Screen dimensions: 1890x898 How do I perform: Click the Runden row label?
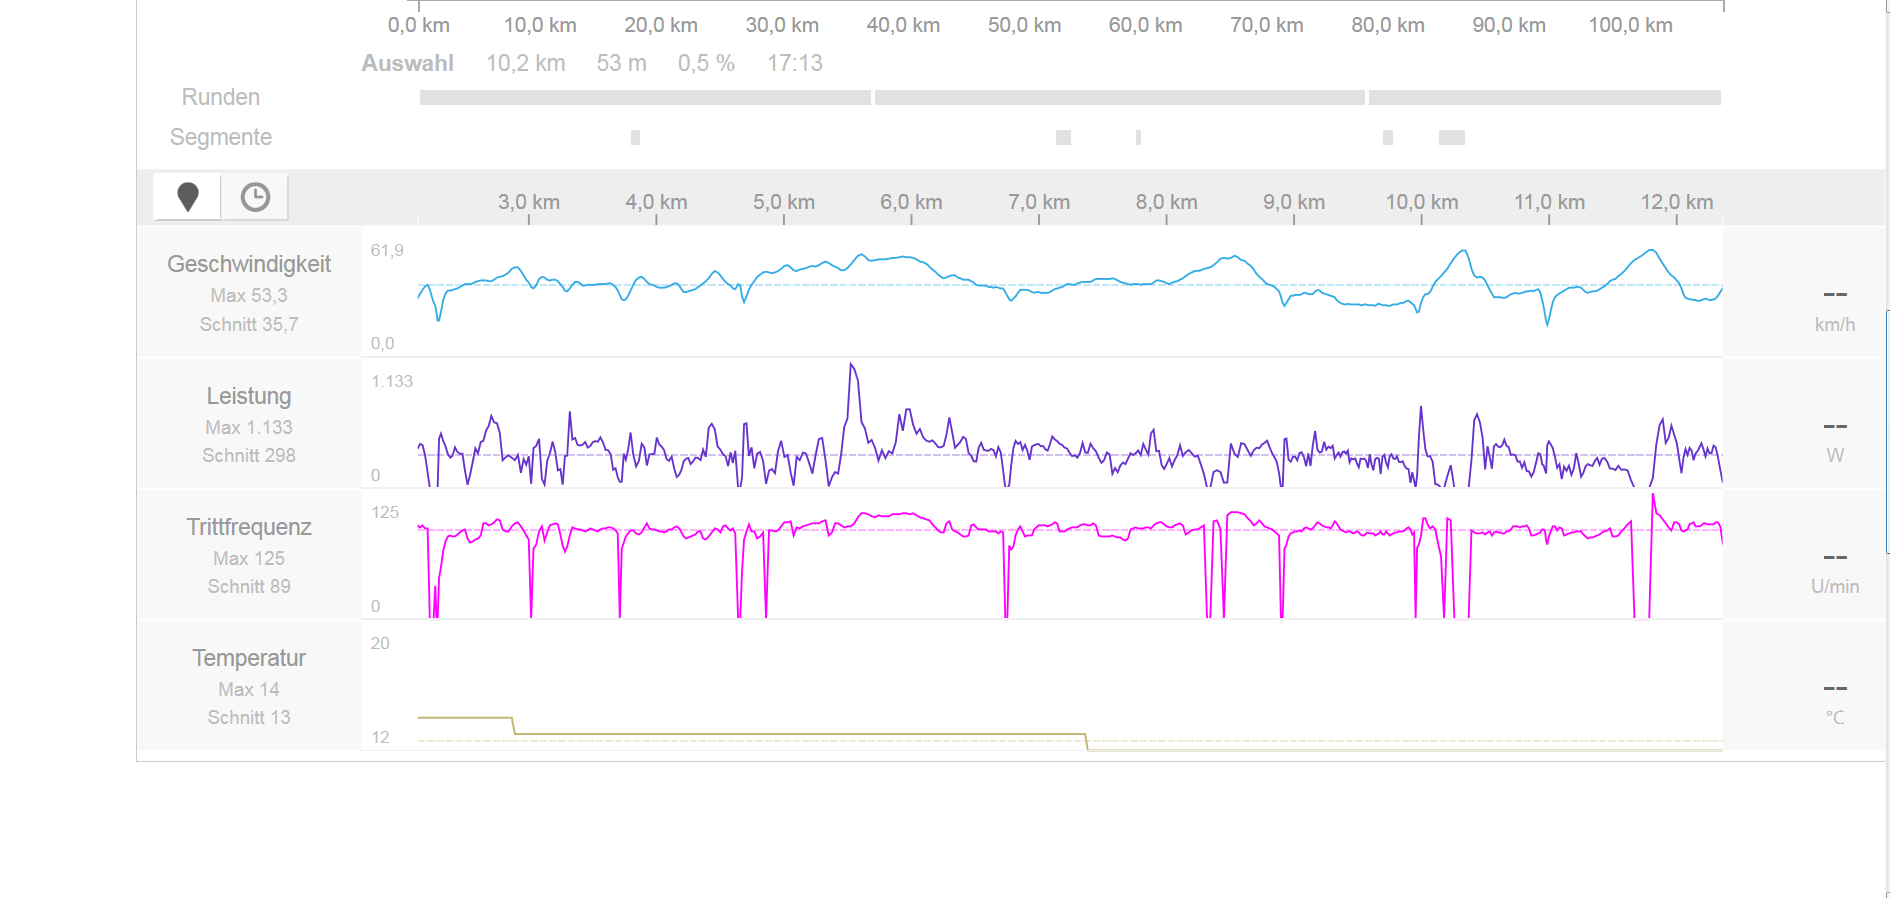221,97
